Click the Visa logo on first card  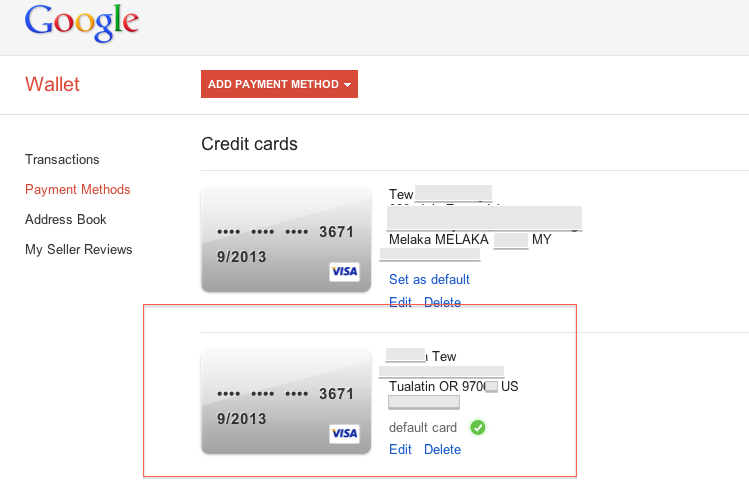[x=344, y=272]
